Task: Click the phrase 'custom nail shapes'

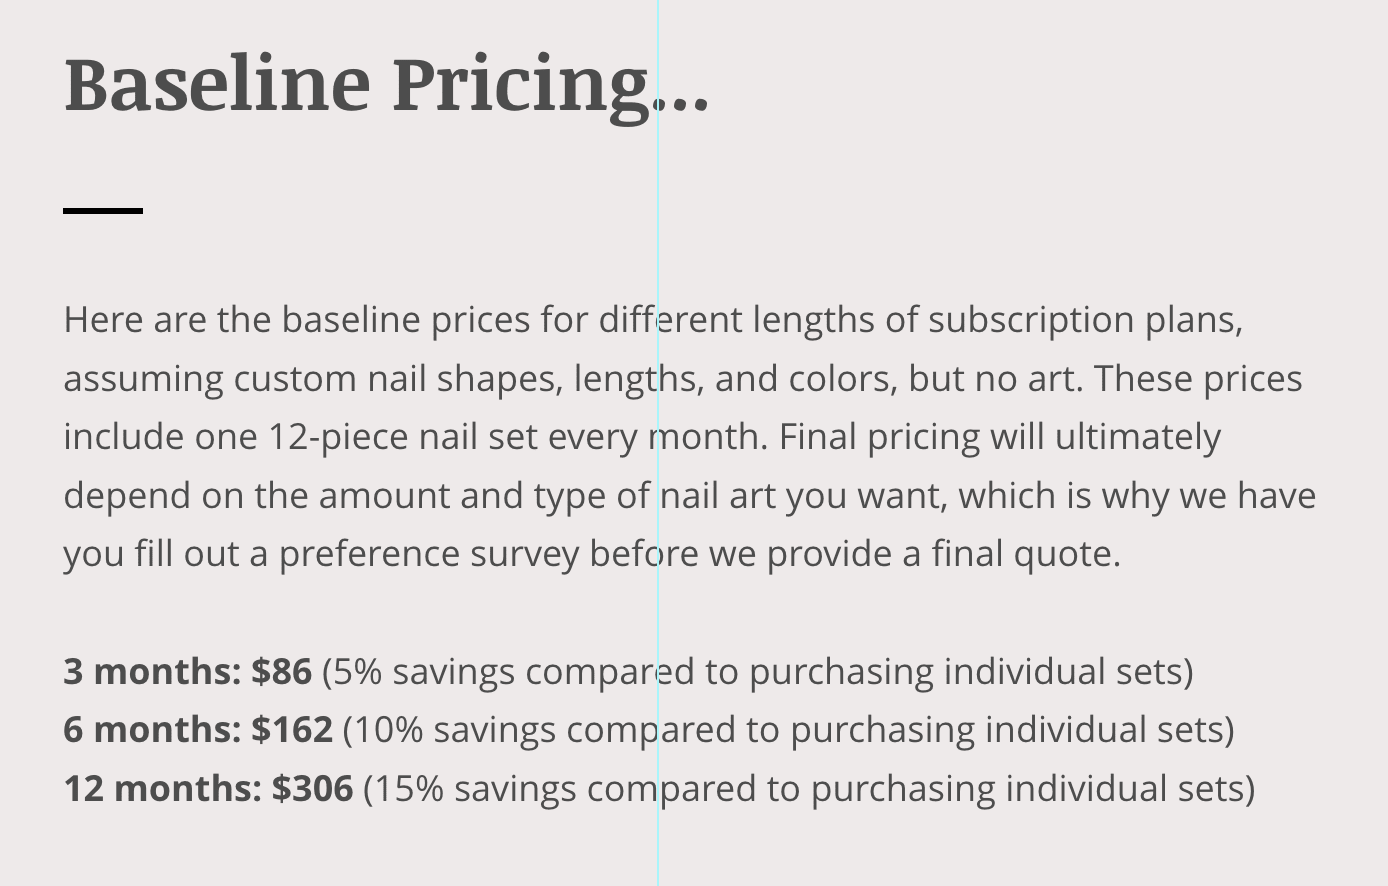Action: coord(398,380)
